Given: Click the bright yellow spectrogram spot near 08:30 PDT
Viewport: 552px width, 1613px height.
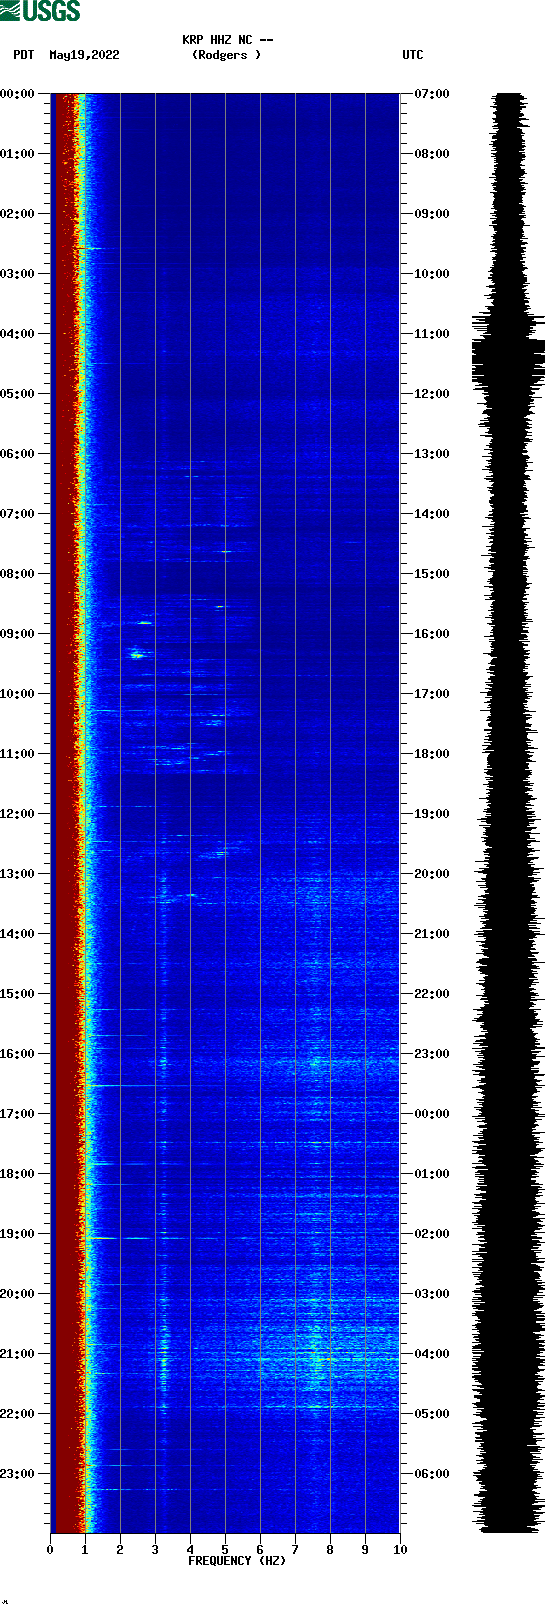Looking at the screenshot, I should tap(220, 606).
